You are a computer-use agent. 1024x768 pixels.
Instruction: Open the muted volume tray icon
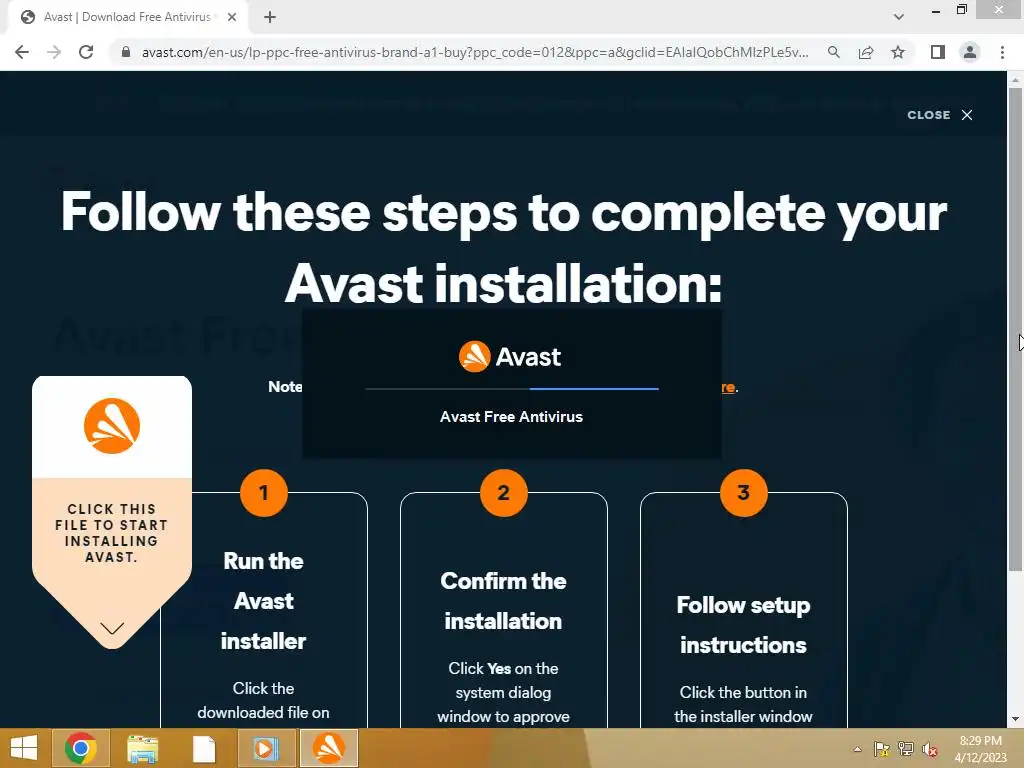coord(930,749)
